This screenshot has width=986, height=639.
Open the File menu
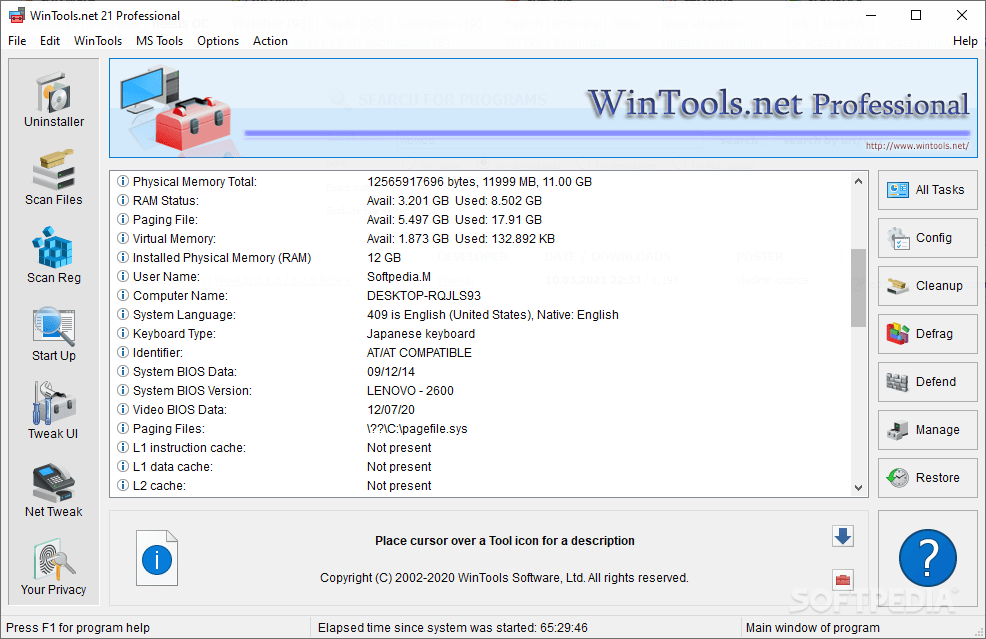click(17, 41)
